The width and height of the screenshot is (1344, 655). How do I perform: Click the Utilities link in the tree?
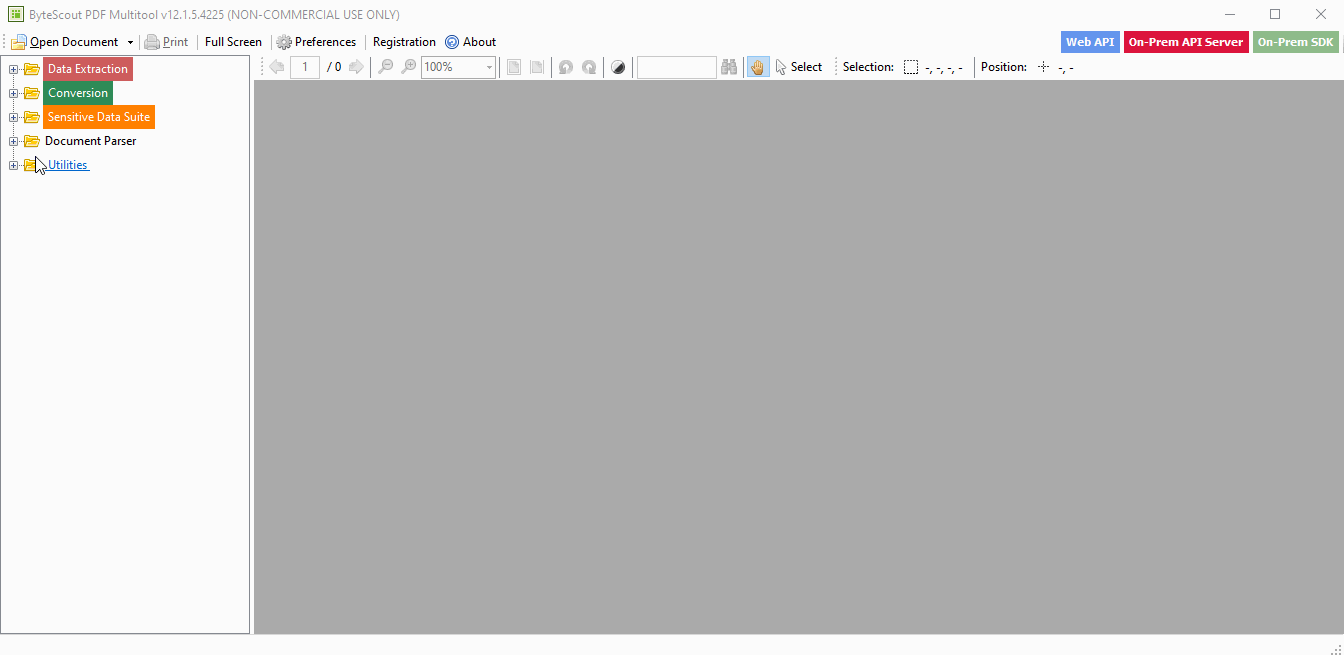click(68, 165)
